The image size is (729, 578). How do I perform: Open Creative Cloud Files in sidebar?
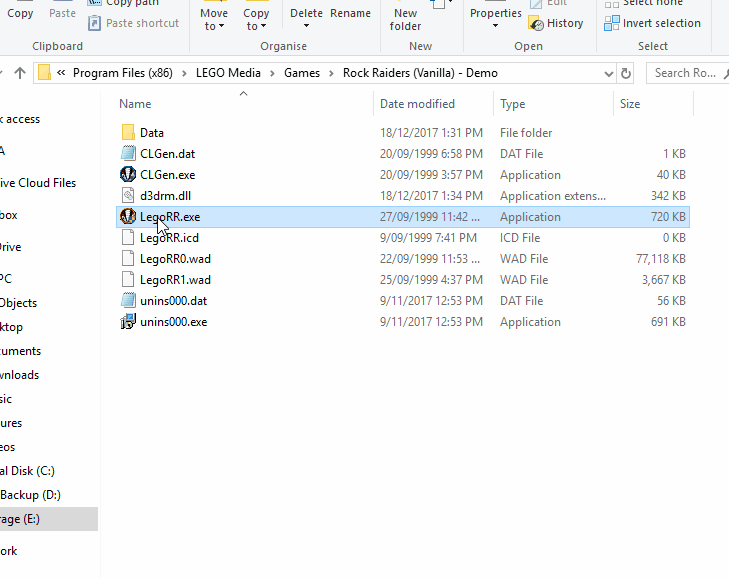[x=38, y=183]
